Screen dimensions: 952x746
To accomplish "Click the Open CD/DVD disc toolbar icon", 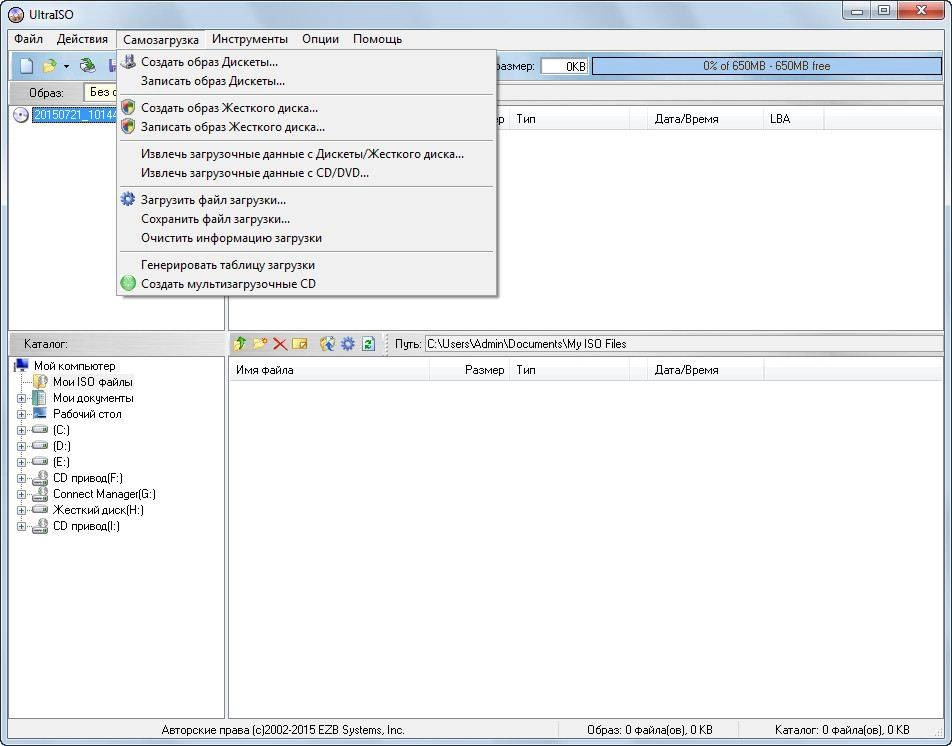I will [88, 66].
